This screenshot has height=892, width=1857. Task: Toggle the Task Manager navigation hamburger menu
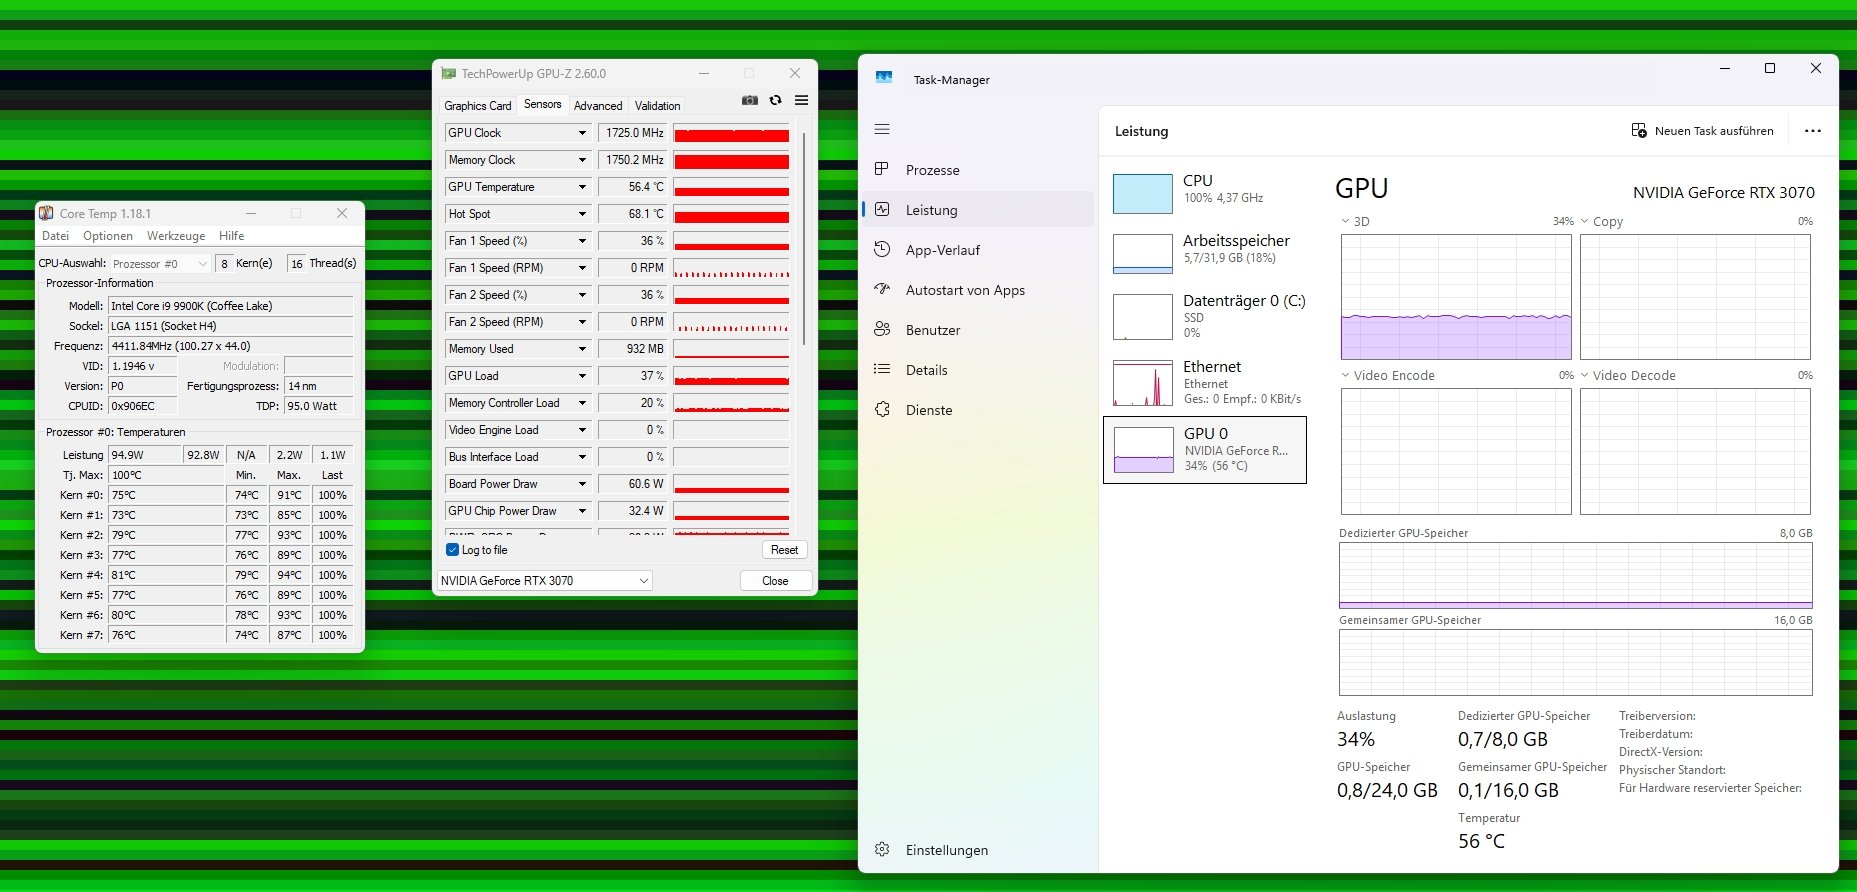coord(882,129)
